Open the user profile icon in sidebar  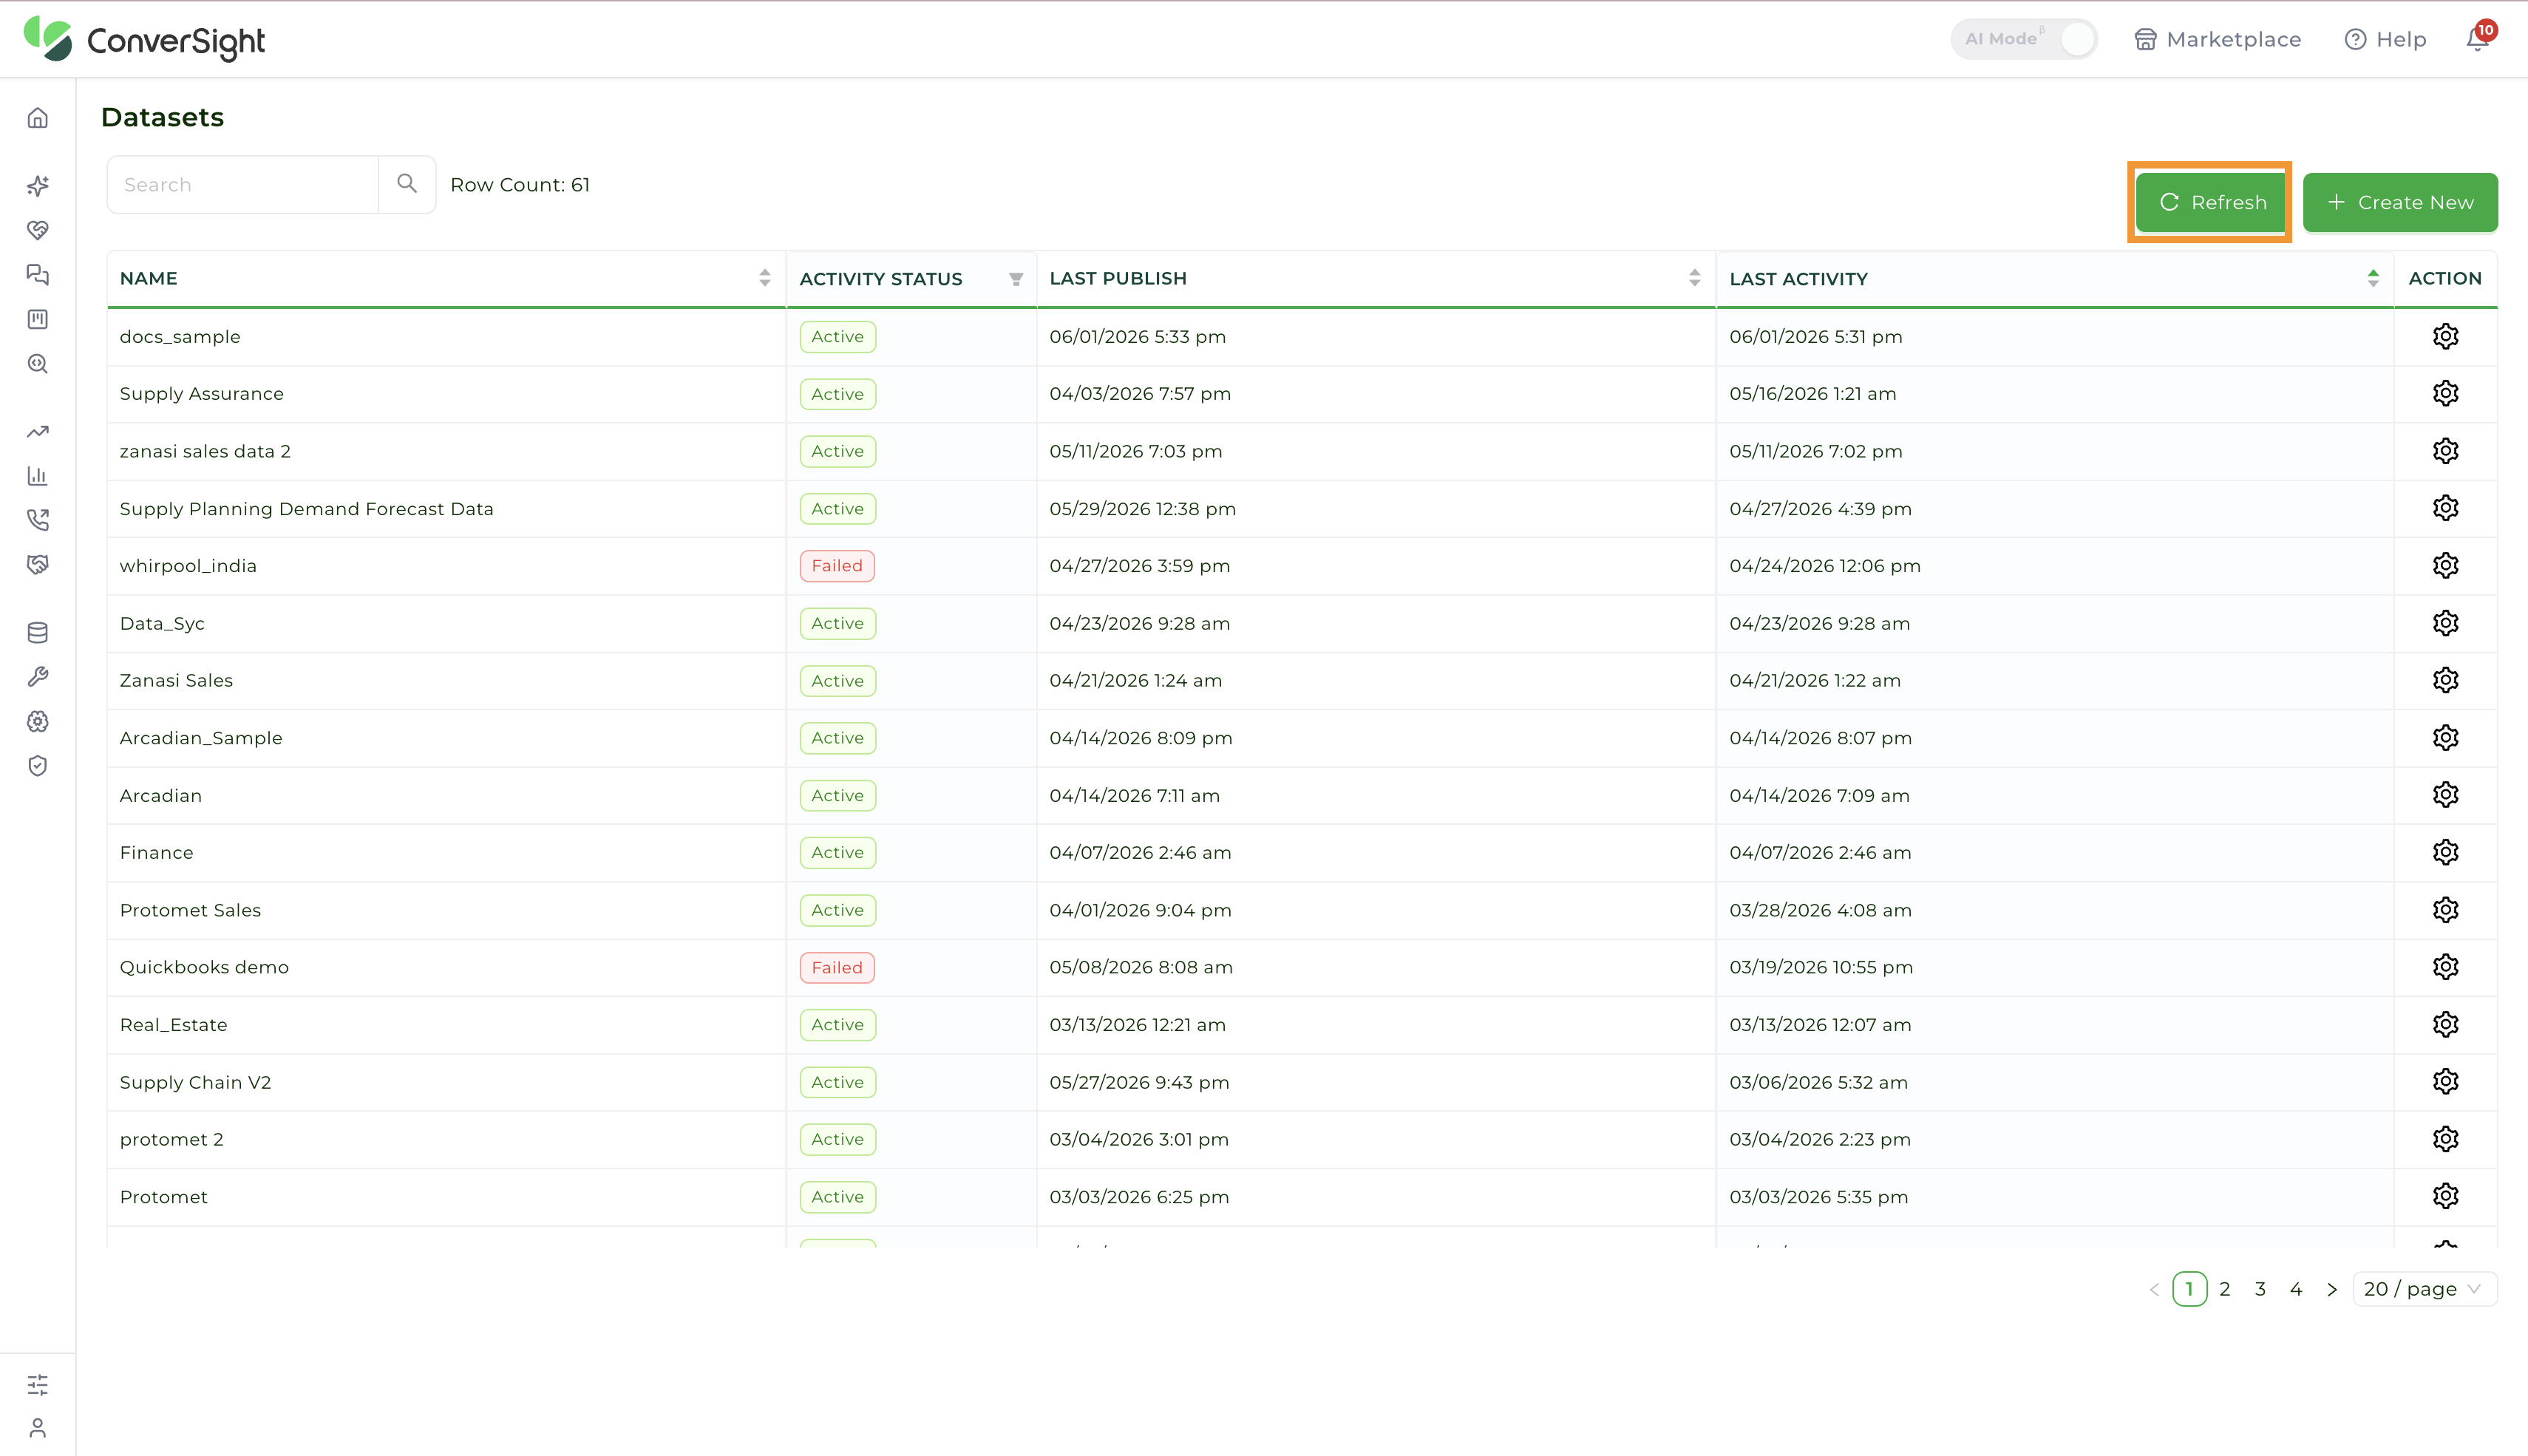(x=38, y=1428)
